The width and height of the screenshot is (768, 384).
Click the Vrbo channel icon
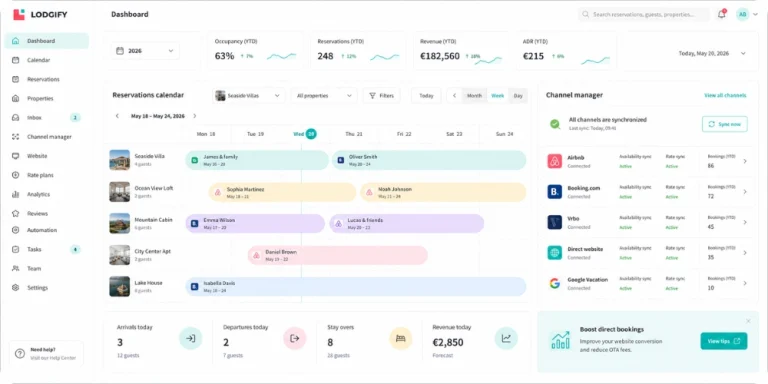(554, 222)
